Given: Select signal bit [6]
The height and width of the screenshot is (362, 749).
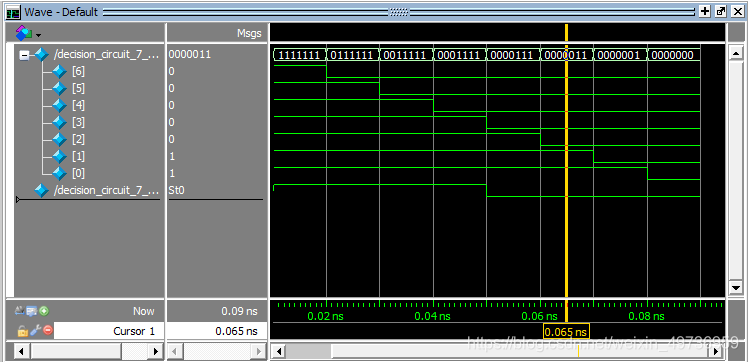Looking at the screenshot, I should pyautogui.click(x=78, y=72).
